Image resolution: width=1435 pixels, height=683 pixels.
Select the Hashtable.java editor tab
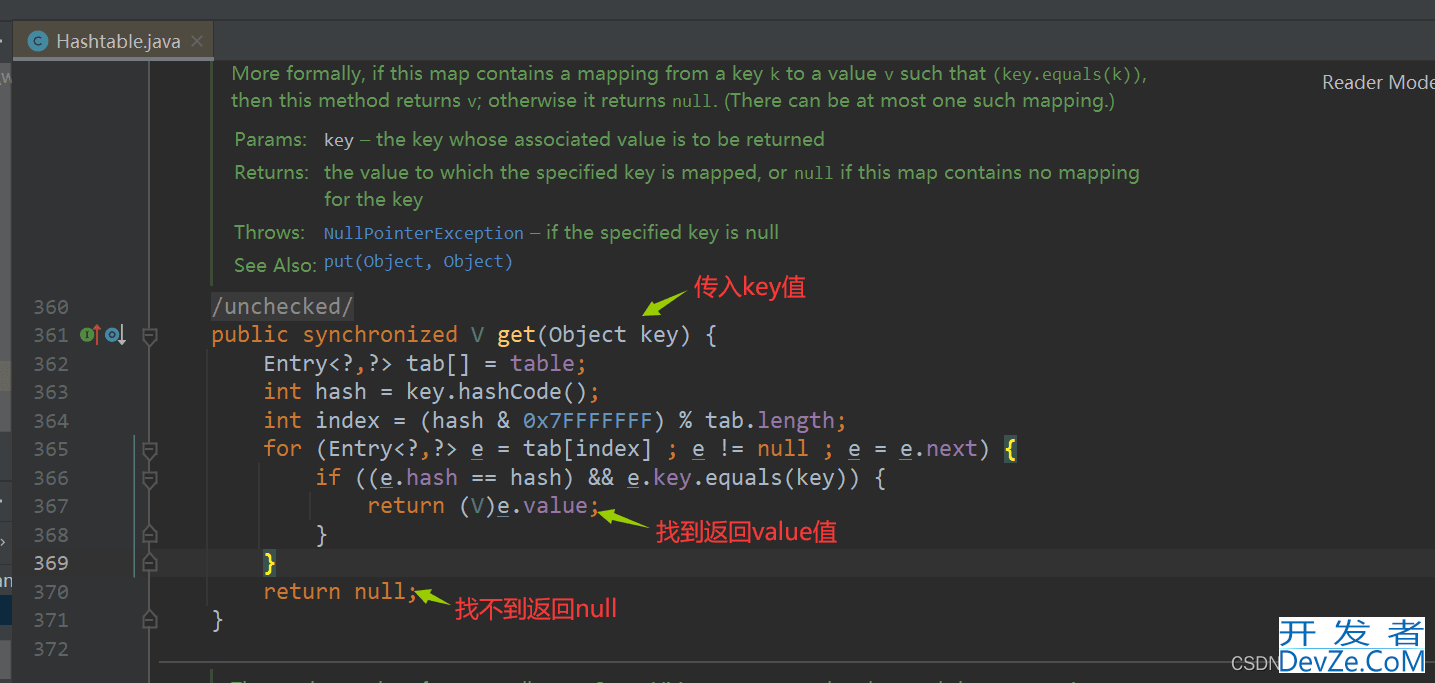click(112, 41)
